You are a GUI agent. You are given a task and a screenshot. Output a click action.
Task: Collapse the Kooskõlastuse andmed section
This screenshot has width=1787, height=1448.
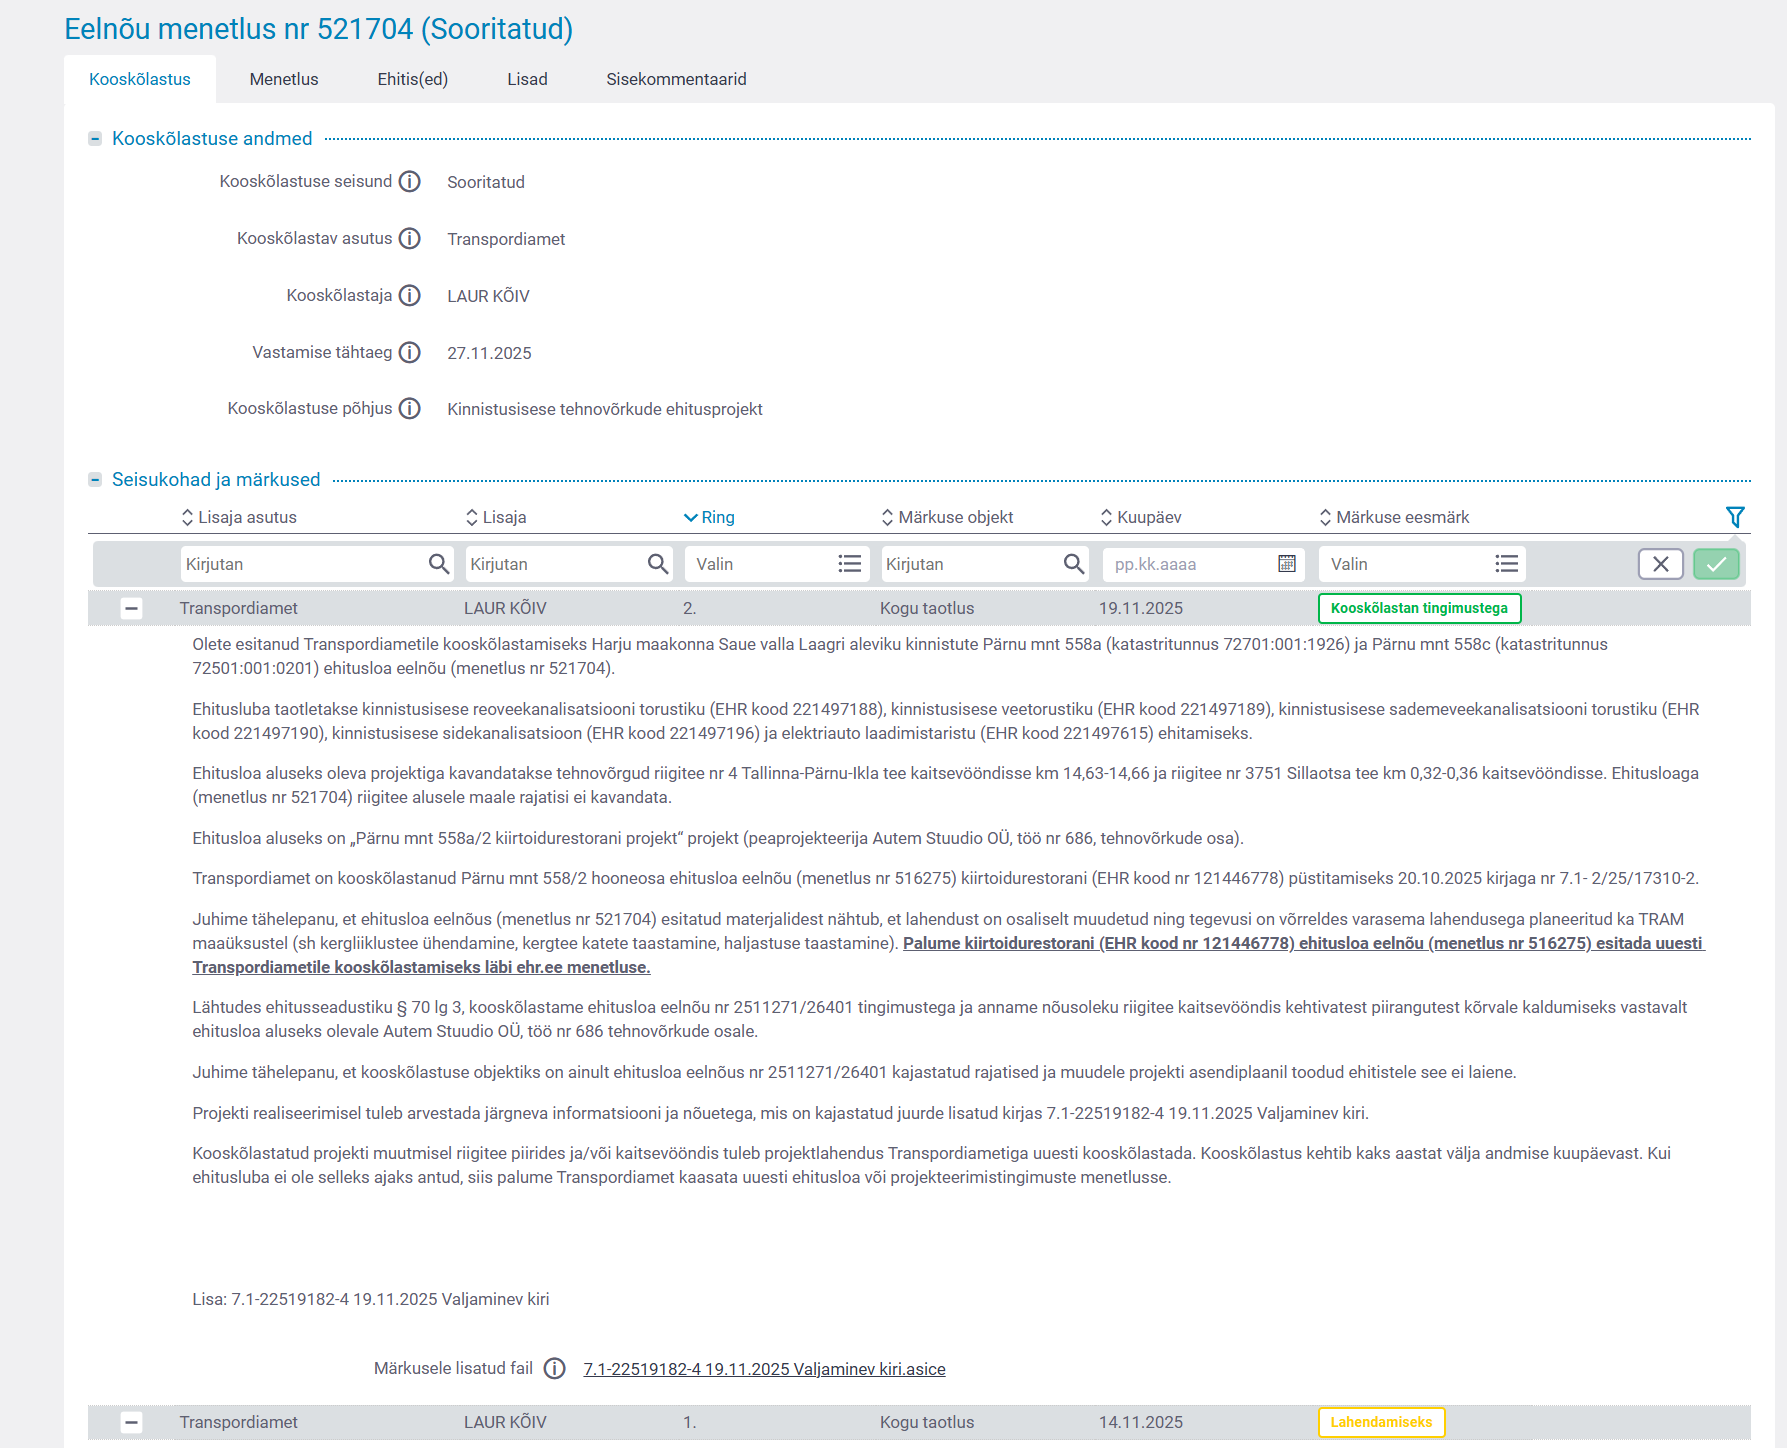[x=95, y=139]
